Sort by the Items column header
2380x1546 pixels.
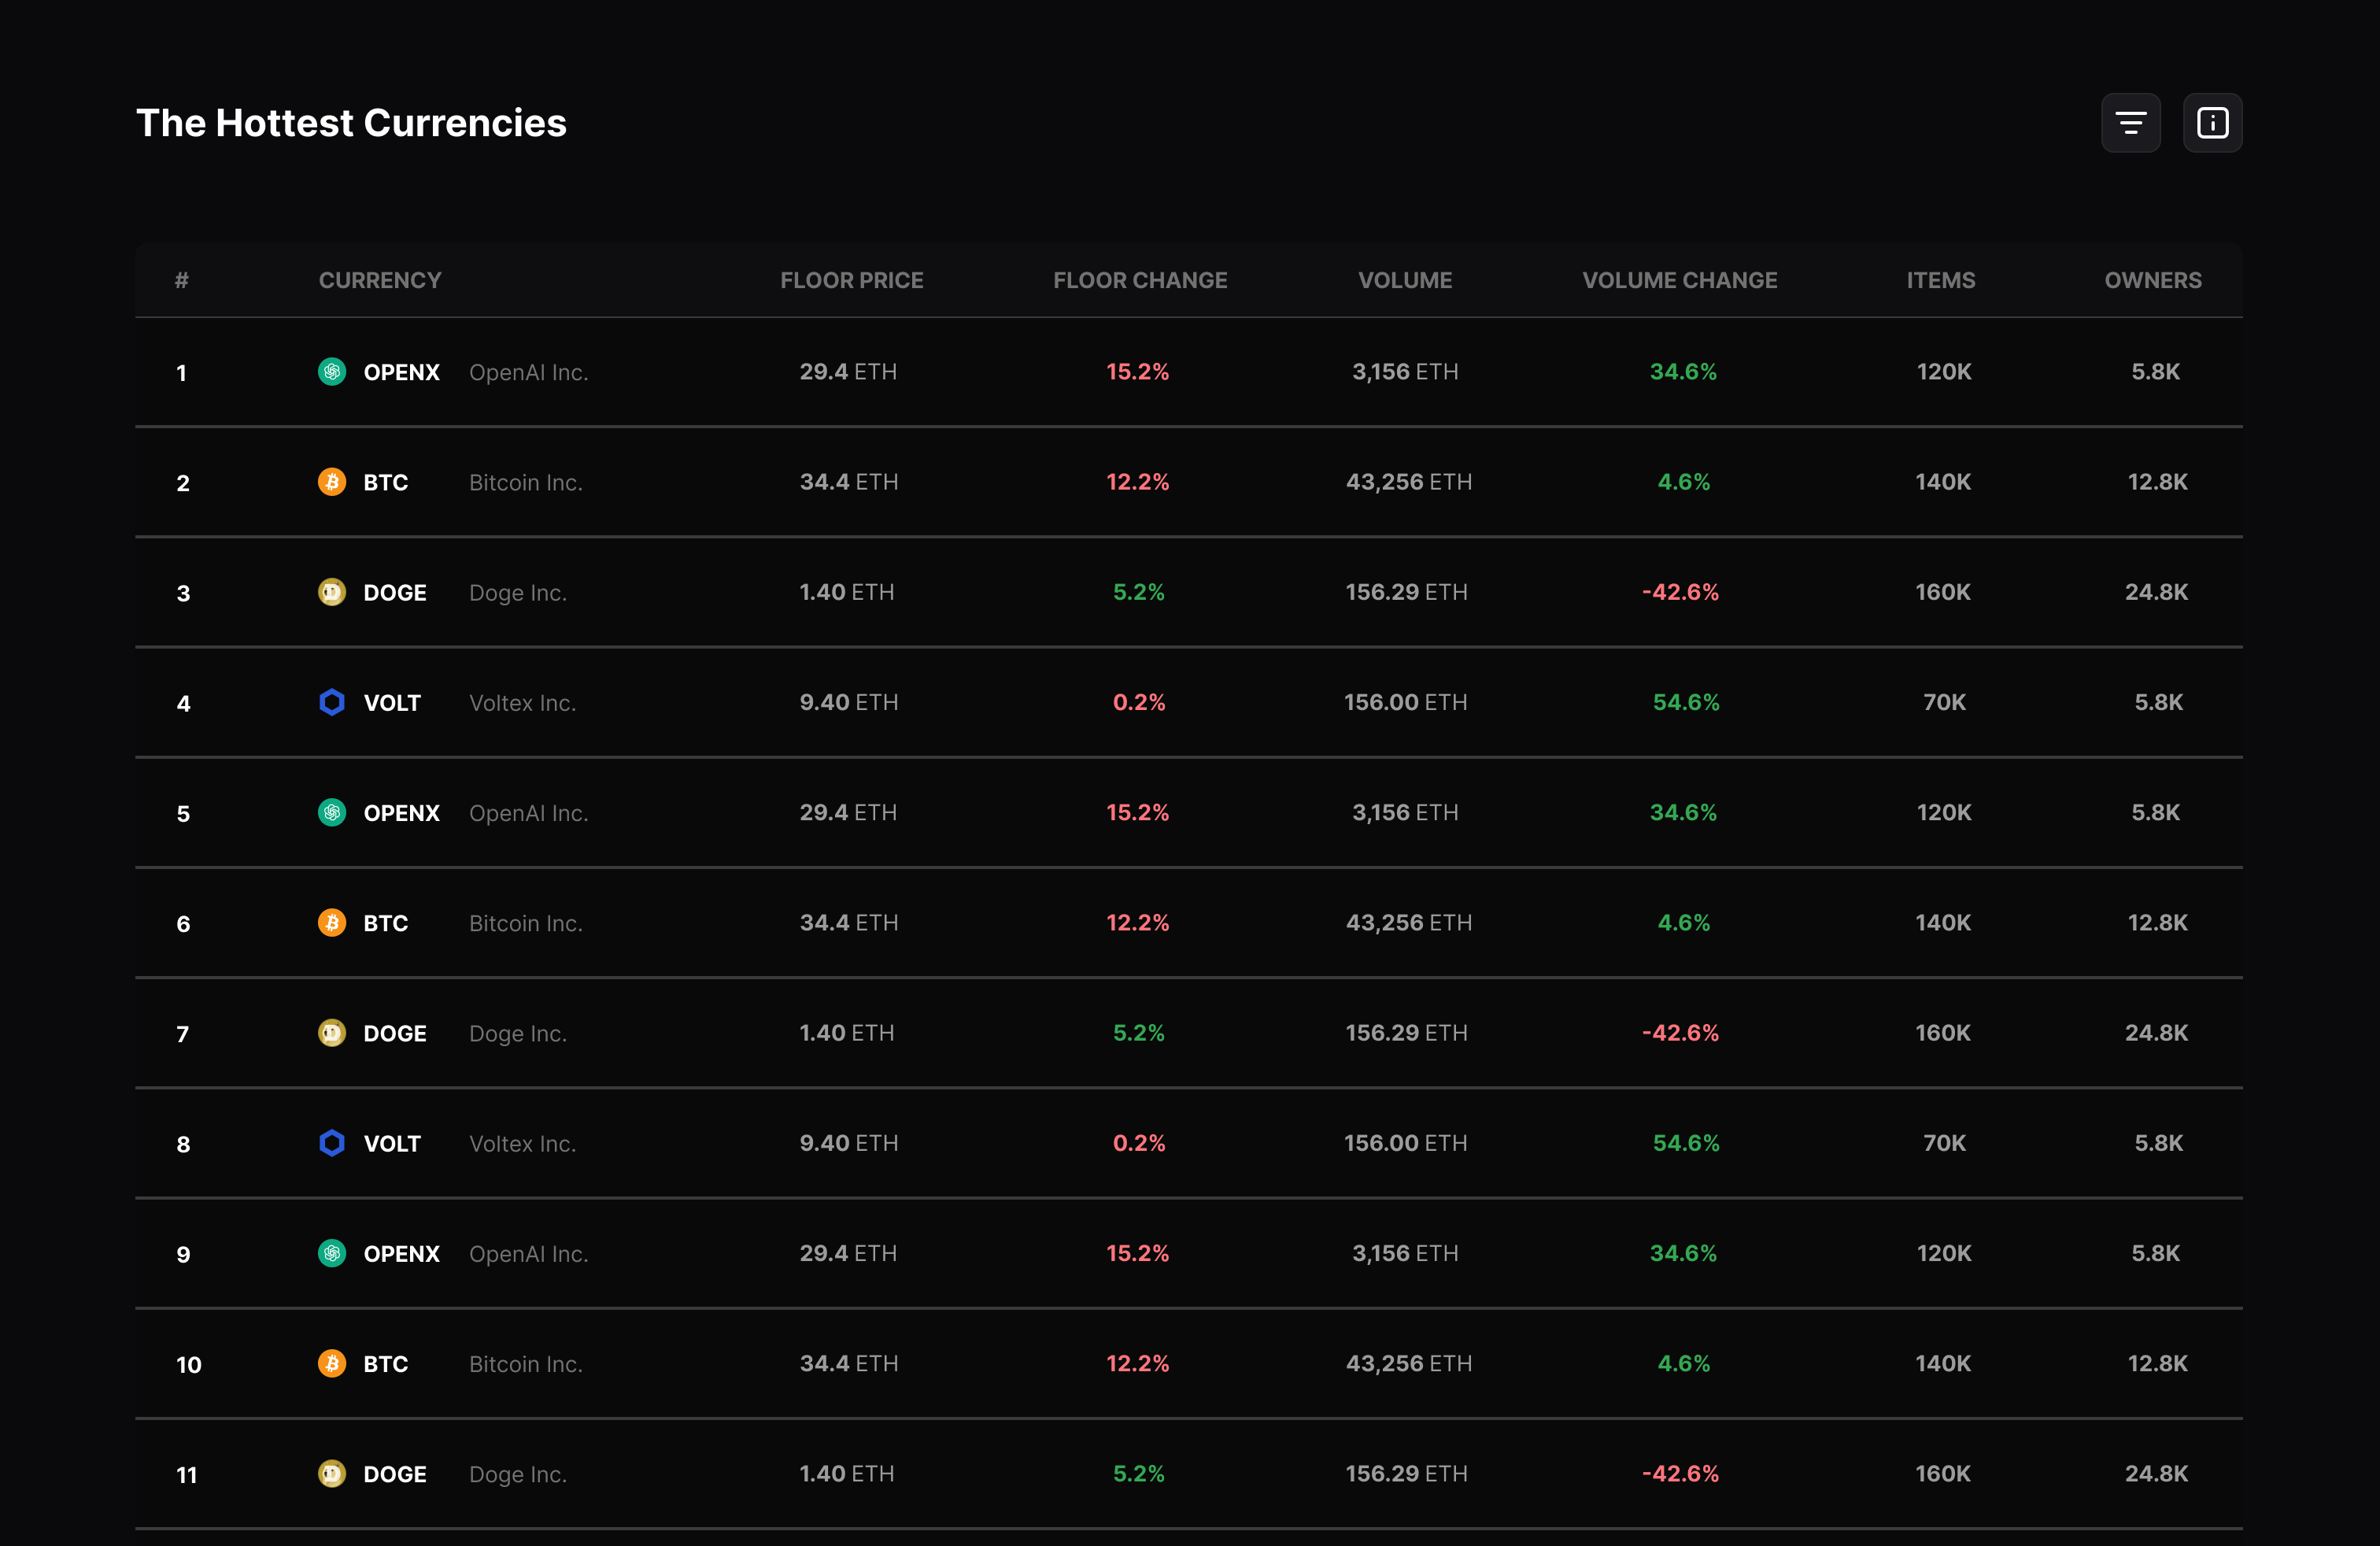[x=1941, y=280]
